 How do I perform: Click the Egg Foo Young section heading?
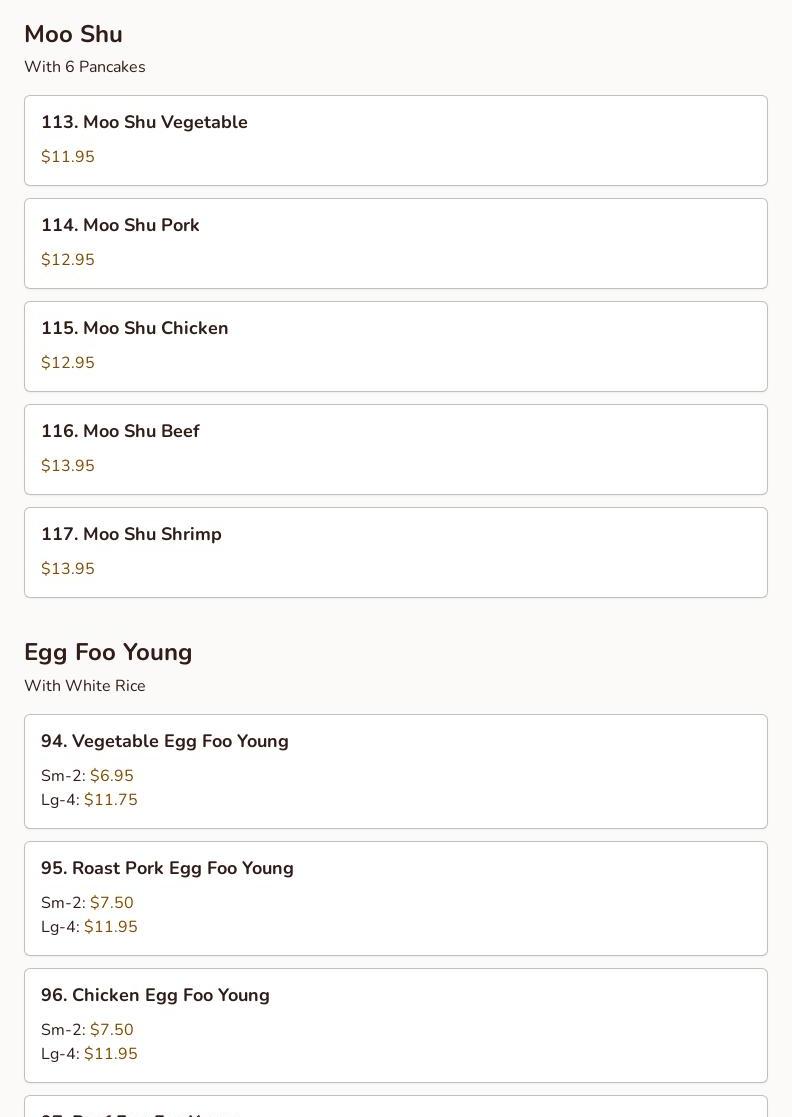coord(108,652)
